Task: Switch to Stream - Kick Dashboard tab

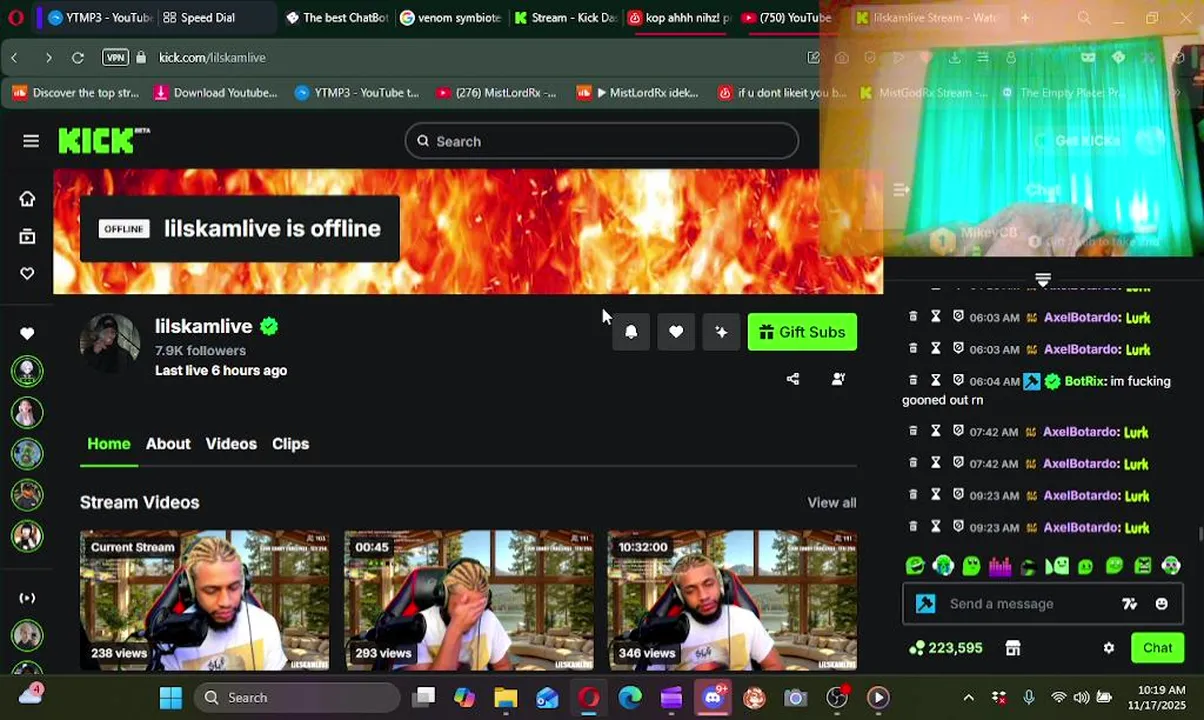Action: coord(566,17)
